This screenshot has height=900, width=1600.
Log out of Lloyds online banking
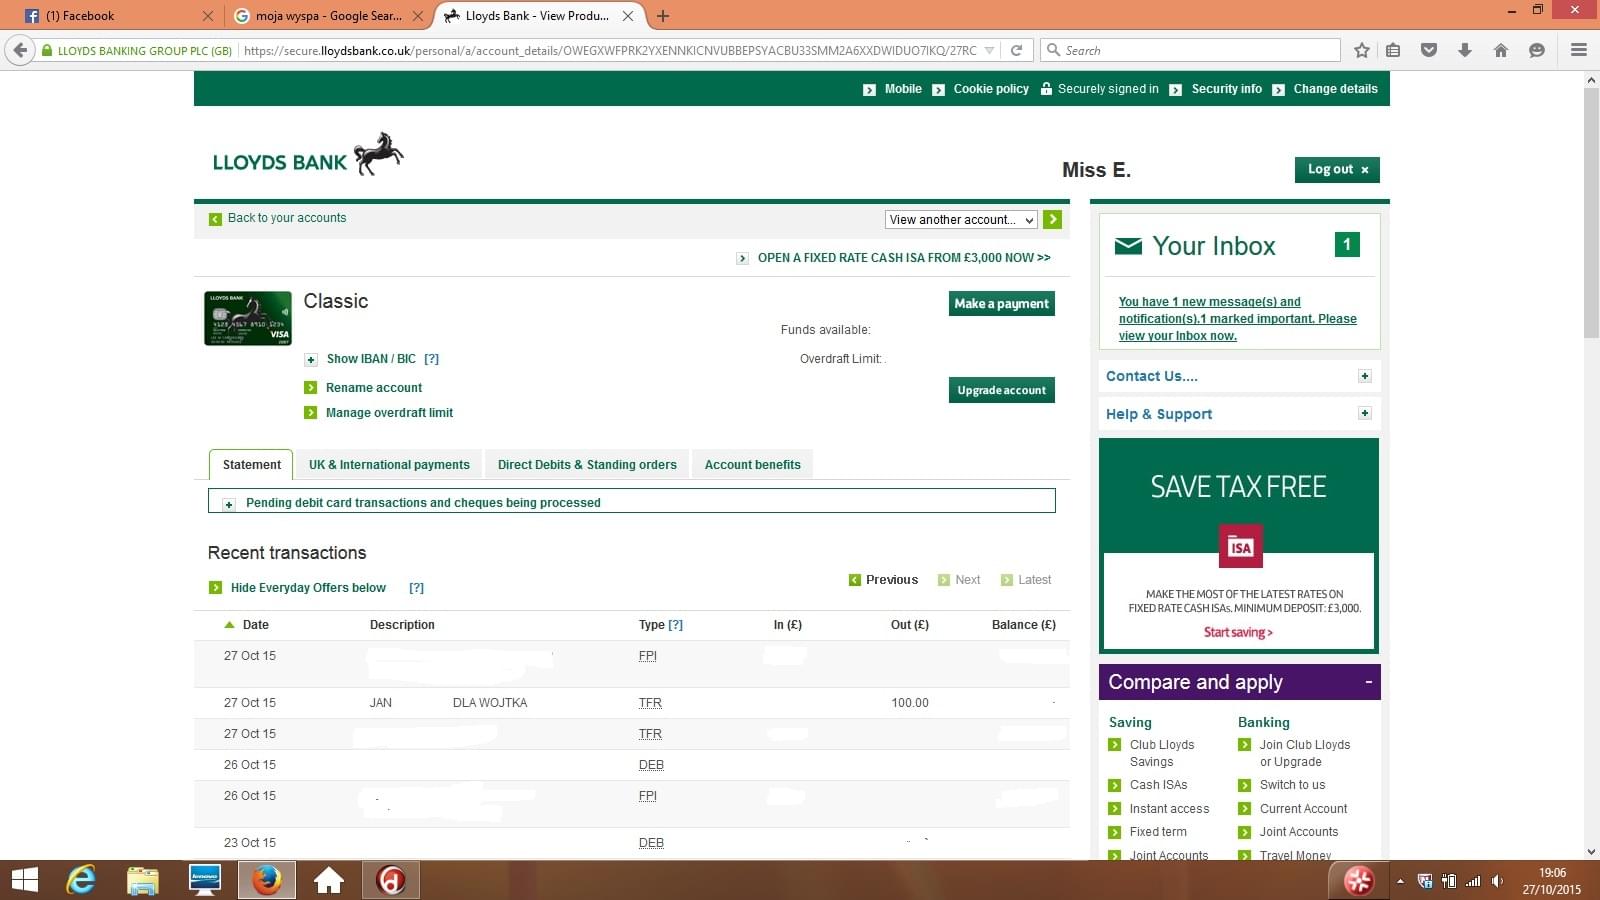coord(1337,169)
